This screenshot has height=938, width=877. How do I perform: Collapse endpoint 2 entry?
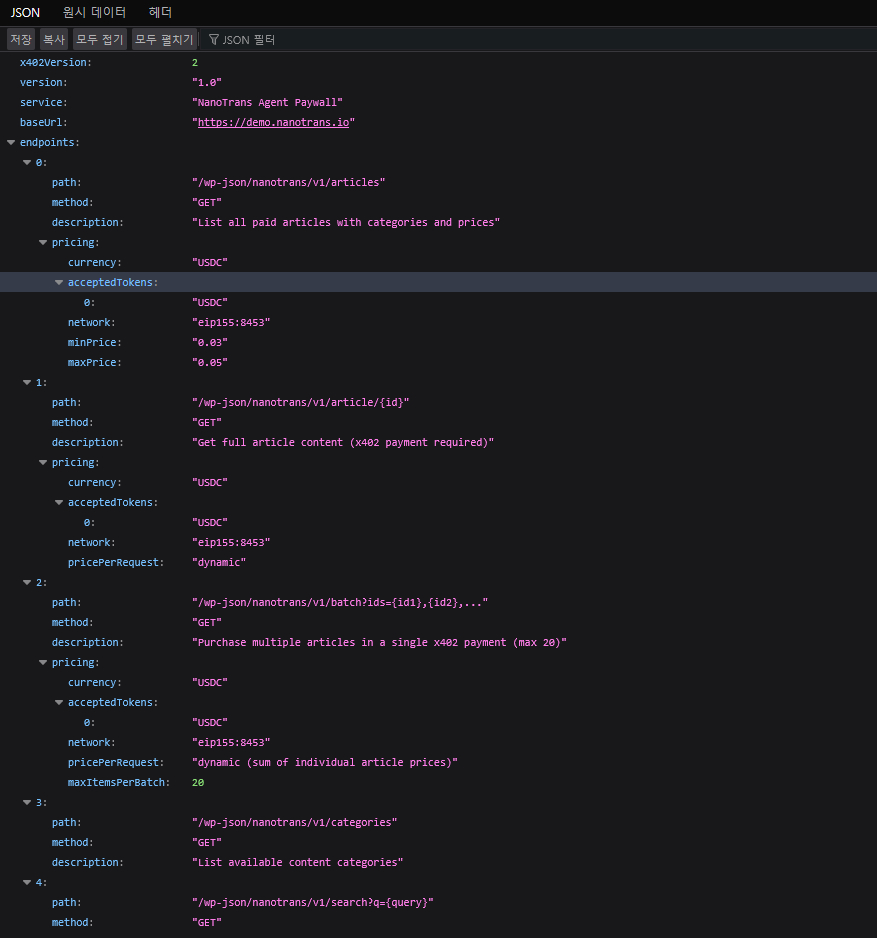pyautogui.click(x=27, y=582)
